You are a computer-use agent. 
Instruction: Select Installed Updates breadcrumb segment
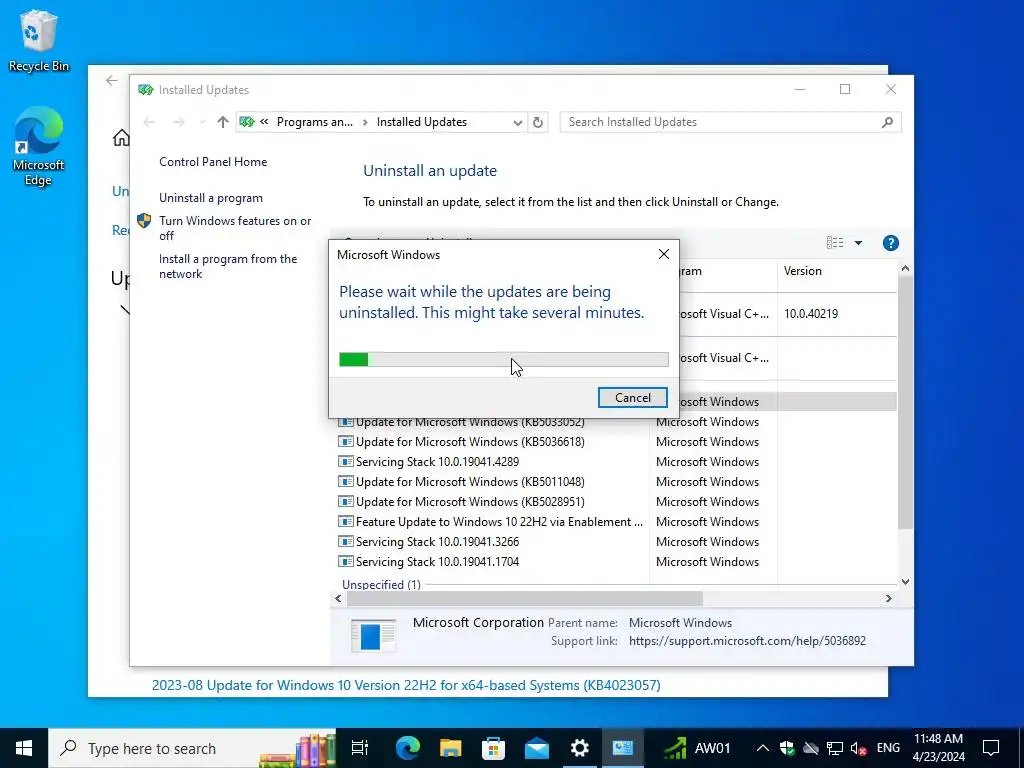(x=422, y=122)
